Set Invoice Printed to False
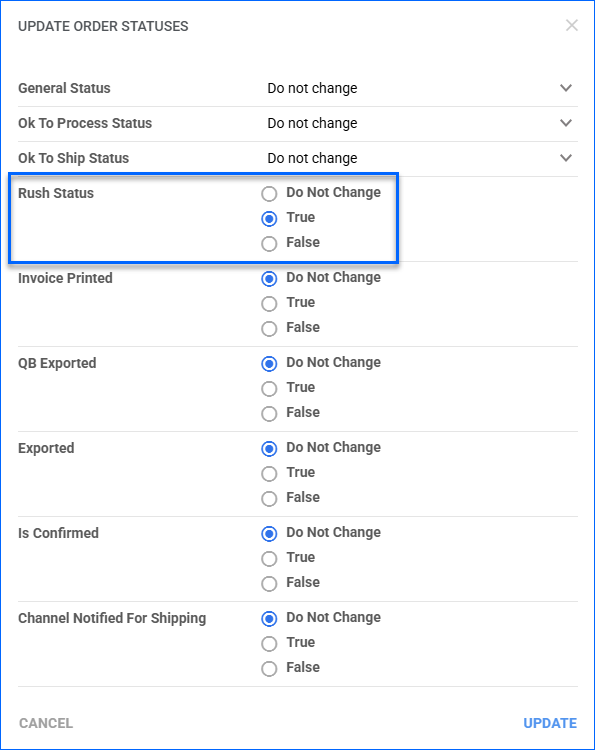This screenshot has height=750, width=595. (x=269, y=329)
